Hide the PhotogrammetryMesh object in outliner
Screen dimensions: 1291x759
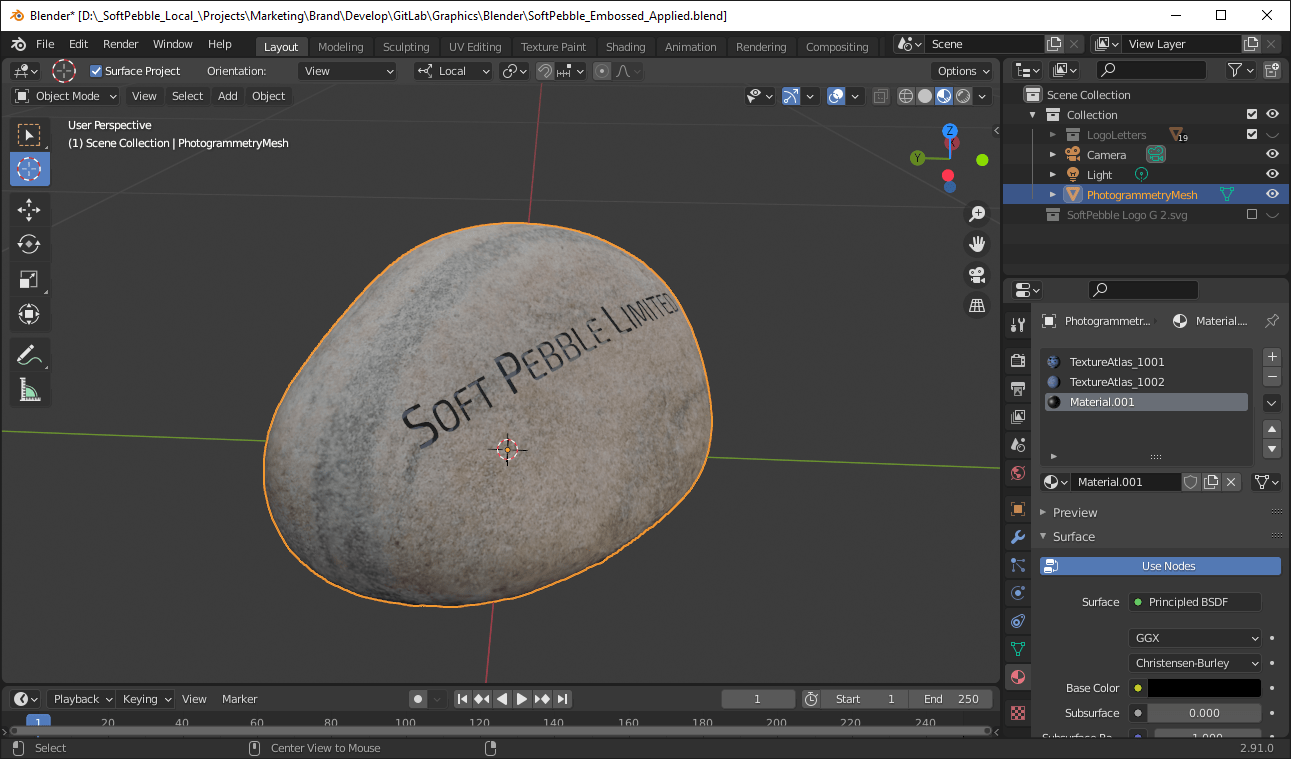tap(1272, 194)
